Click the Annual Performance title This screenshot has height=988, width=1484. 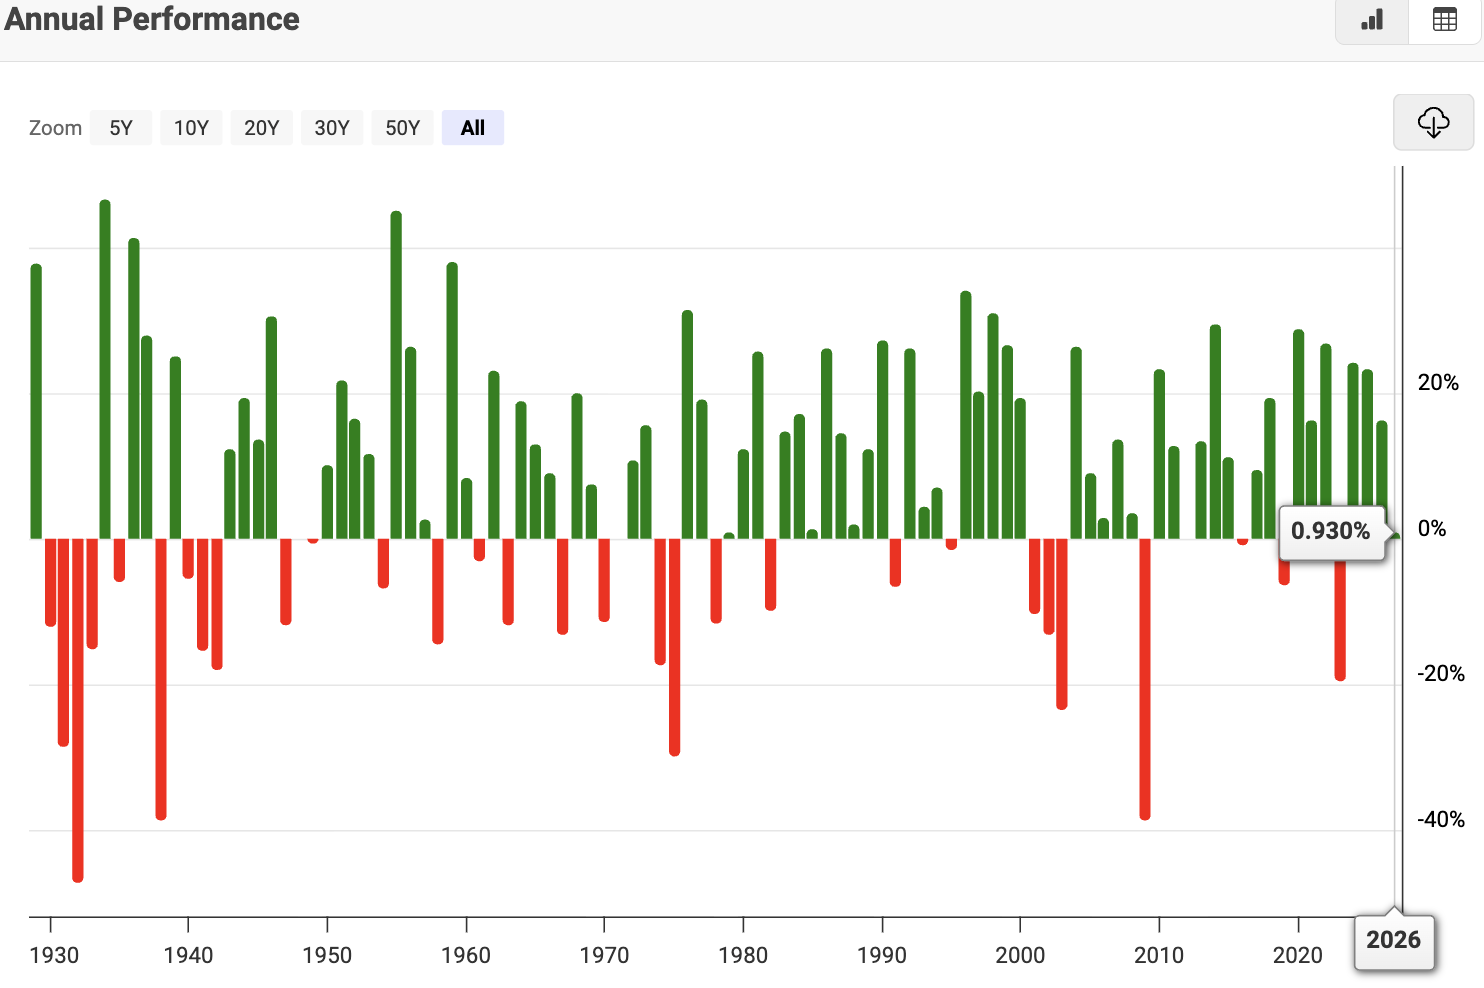click(x=152, y=18)
